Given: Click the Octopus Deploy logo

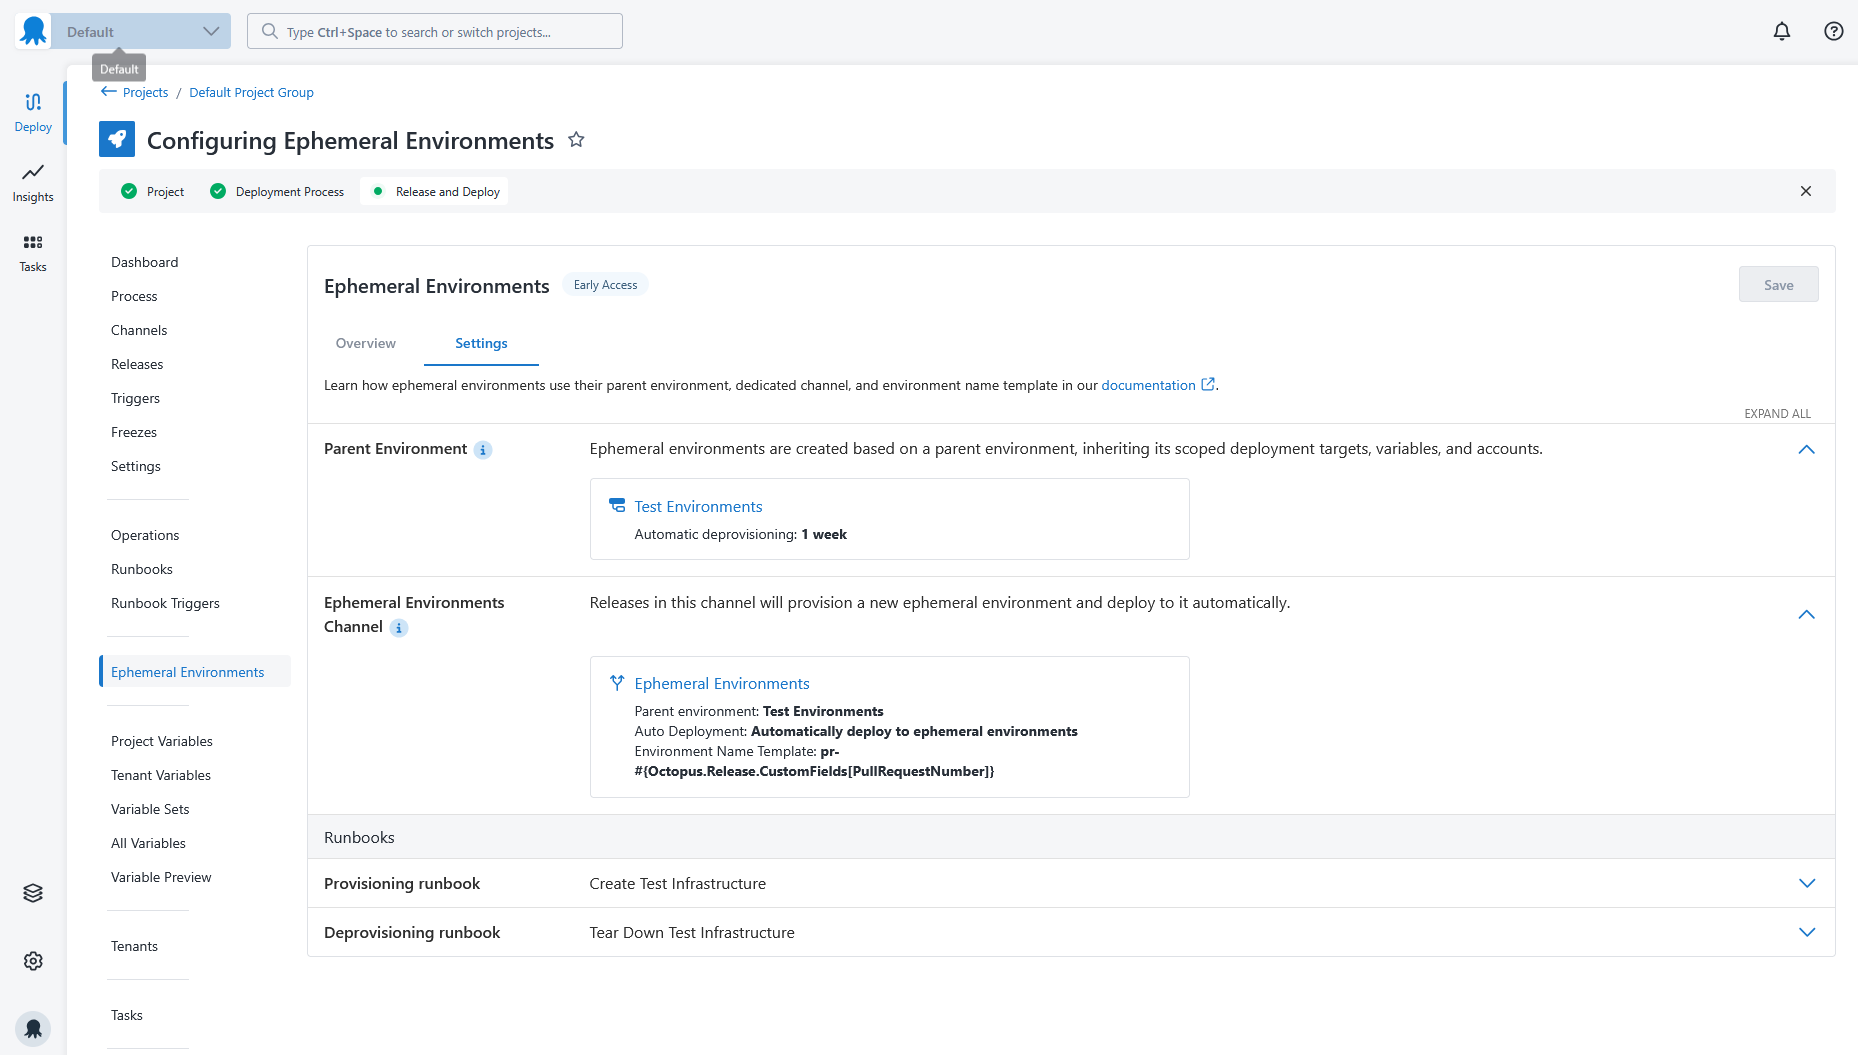Looking at the screenshot, I should point(33,31).
